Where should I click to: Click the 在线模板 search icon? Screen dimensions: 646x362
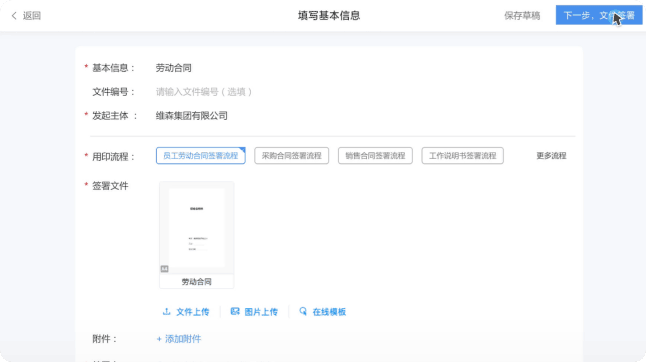click(x=303, y=311)
